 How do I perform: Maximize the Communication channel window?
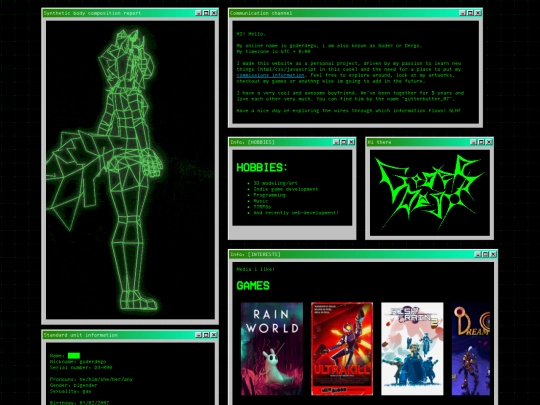pyautogui.click(x=470, y=13)
